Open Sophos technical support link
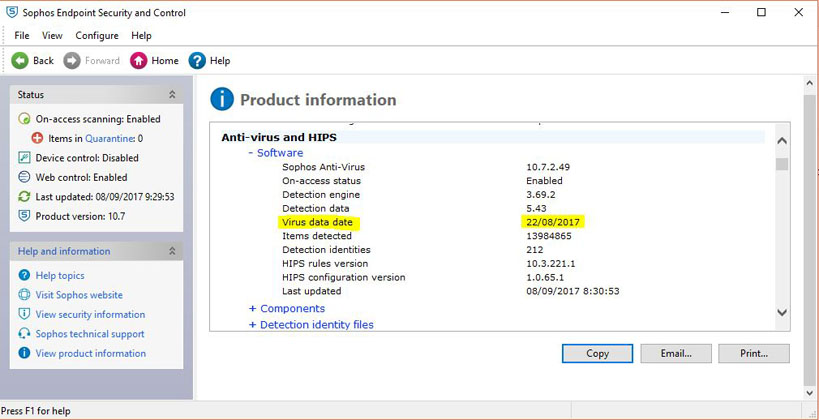The width and height of the screenshot is (819, 420). 90,334
